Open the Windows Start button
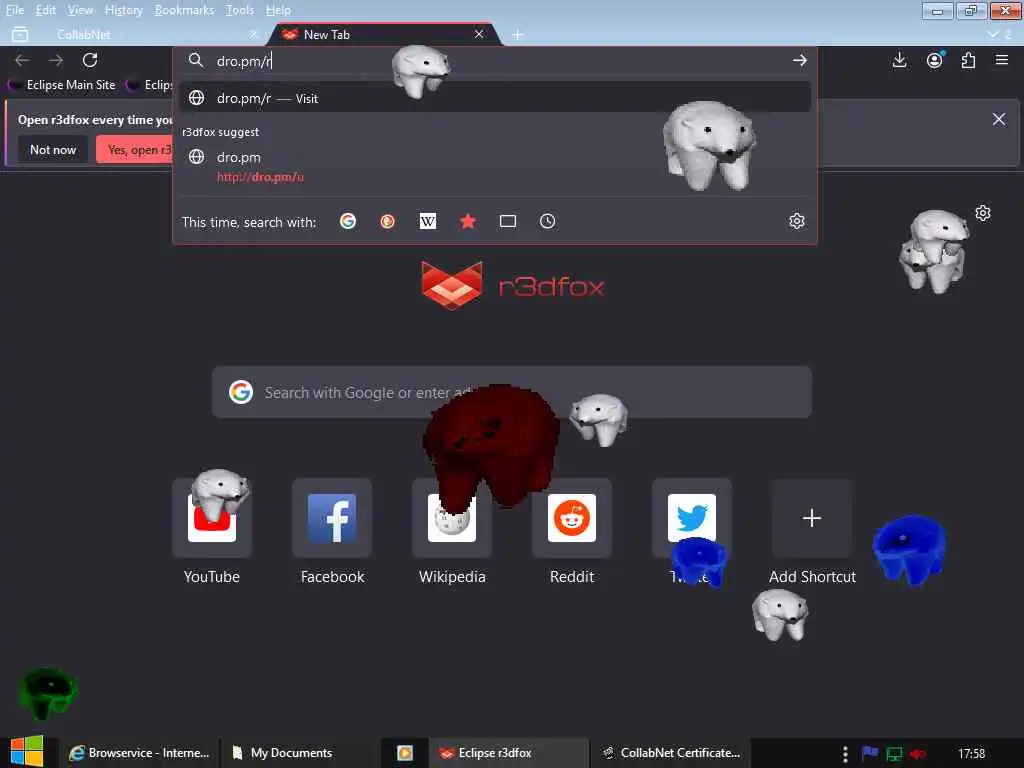The width and height of the screenshot is (1024, 768). click(x=27, y=751)
